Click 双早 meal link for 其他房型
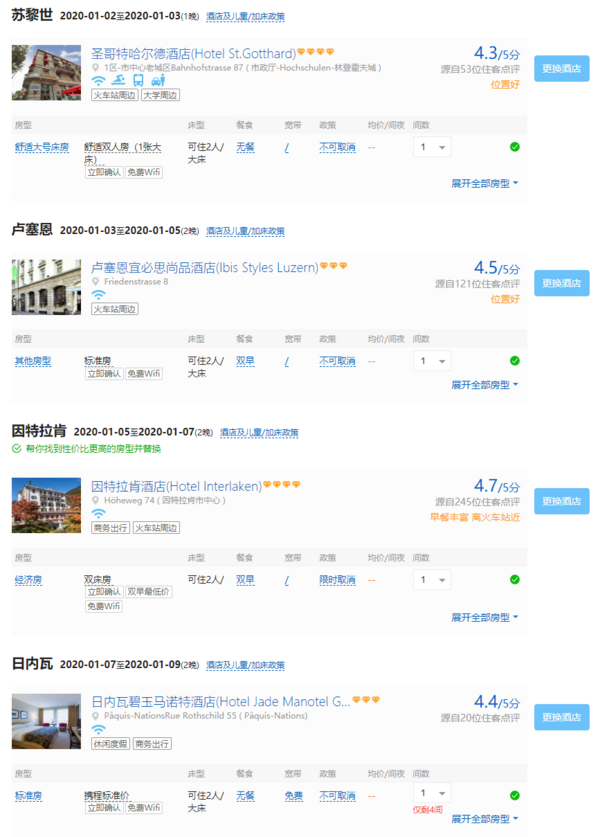This screenshot has height=837, width=600. click(246, 361)
